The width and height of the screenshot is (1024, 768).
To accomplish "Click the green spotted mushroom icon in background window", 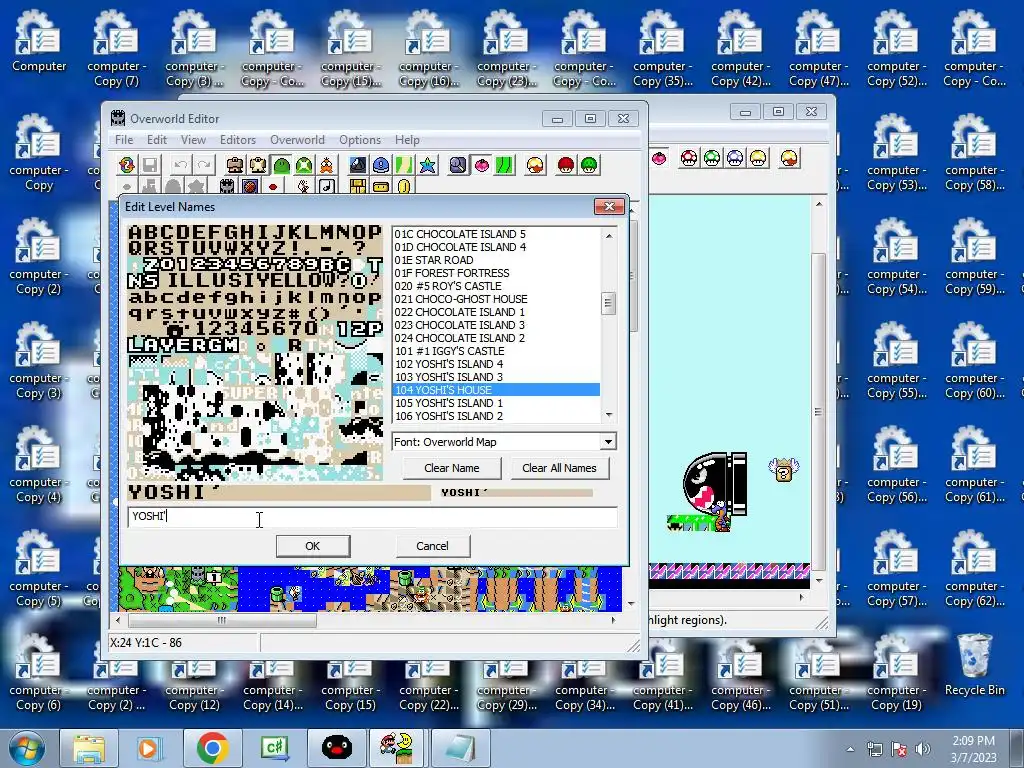I will click(x=712, y=158).
